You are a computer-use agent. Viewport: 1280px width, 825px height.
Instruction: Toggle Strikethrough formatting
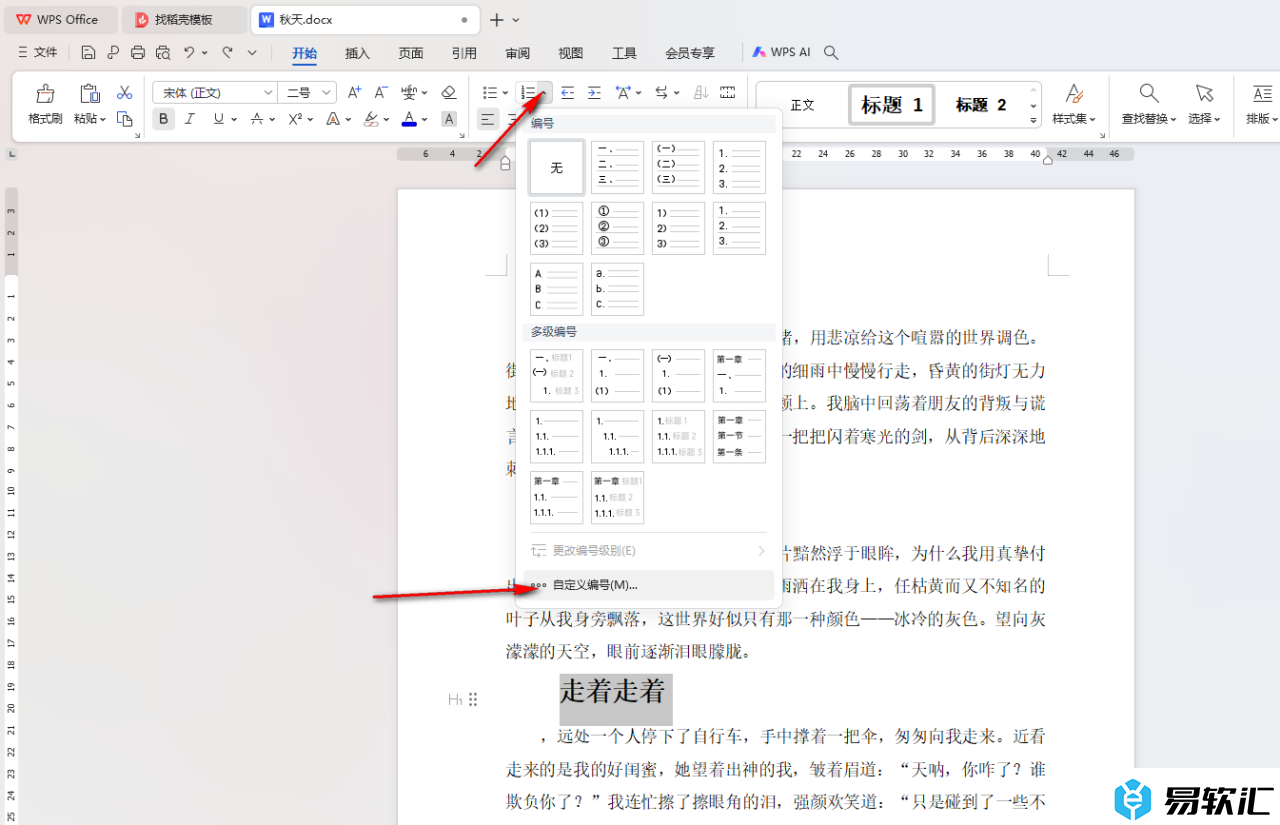[257, 119]
